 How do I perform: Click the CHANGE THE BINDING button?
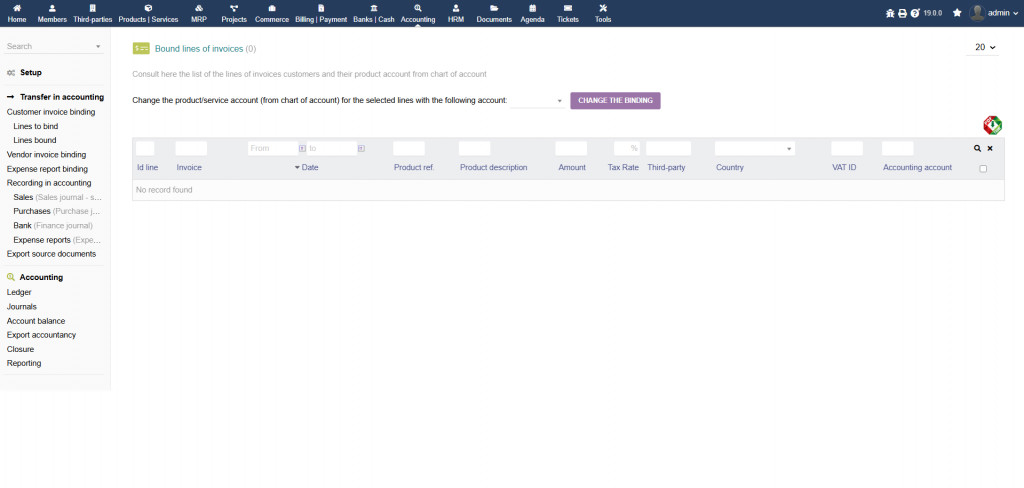click(615, 101)
